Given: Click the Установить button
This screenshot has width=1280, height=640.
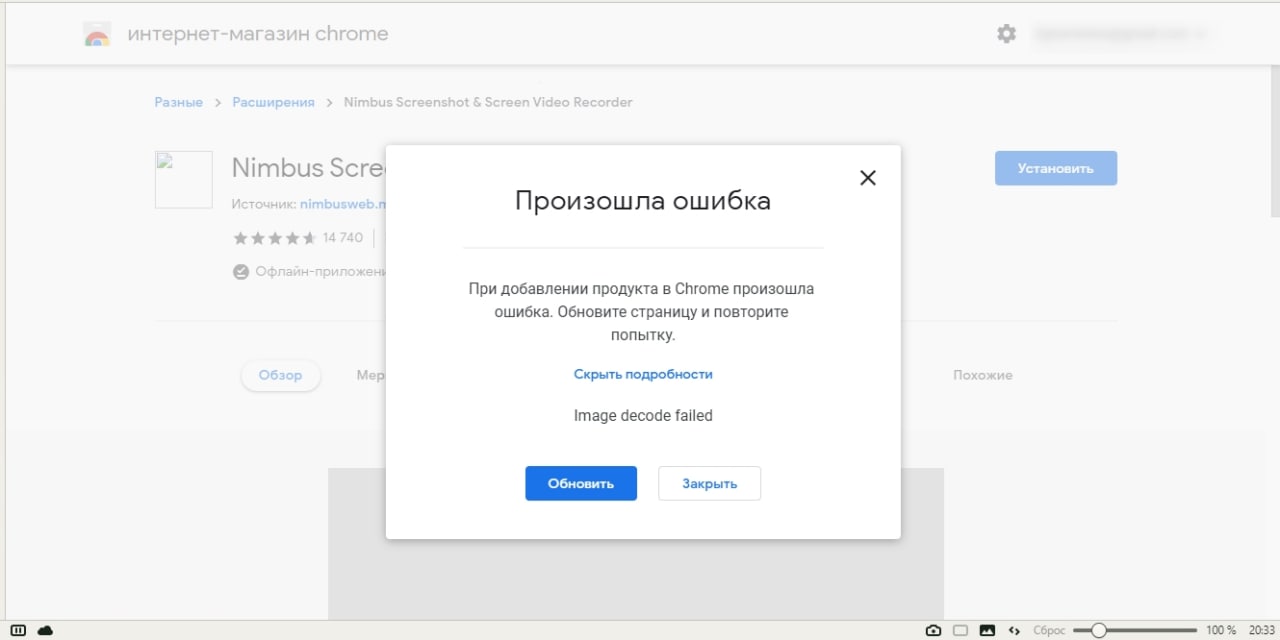Looking at the screenshot, I should coord(1056,168).
